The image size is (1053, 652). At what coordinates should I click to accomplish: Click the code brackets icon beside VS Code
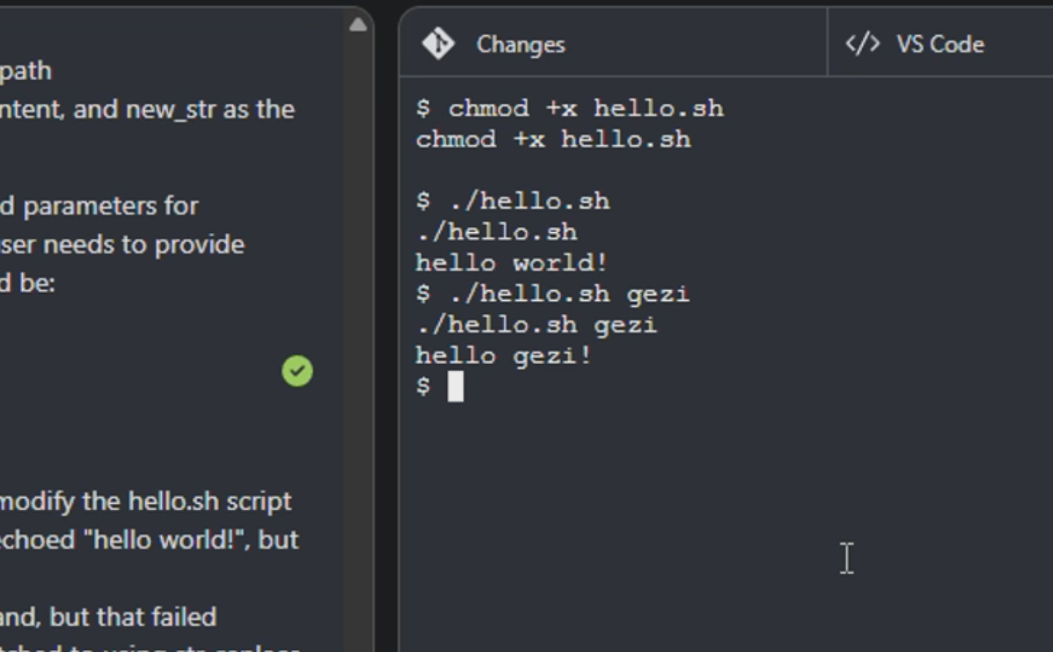pos(862,44)
